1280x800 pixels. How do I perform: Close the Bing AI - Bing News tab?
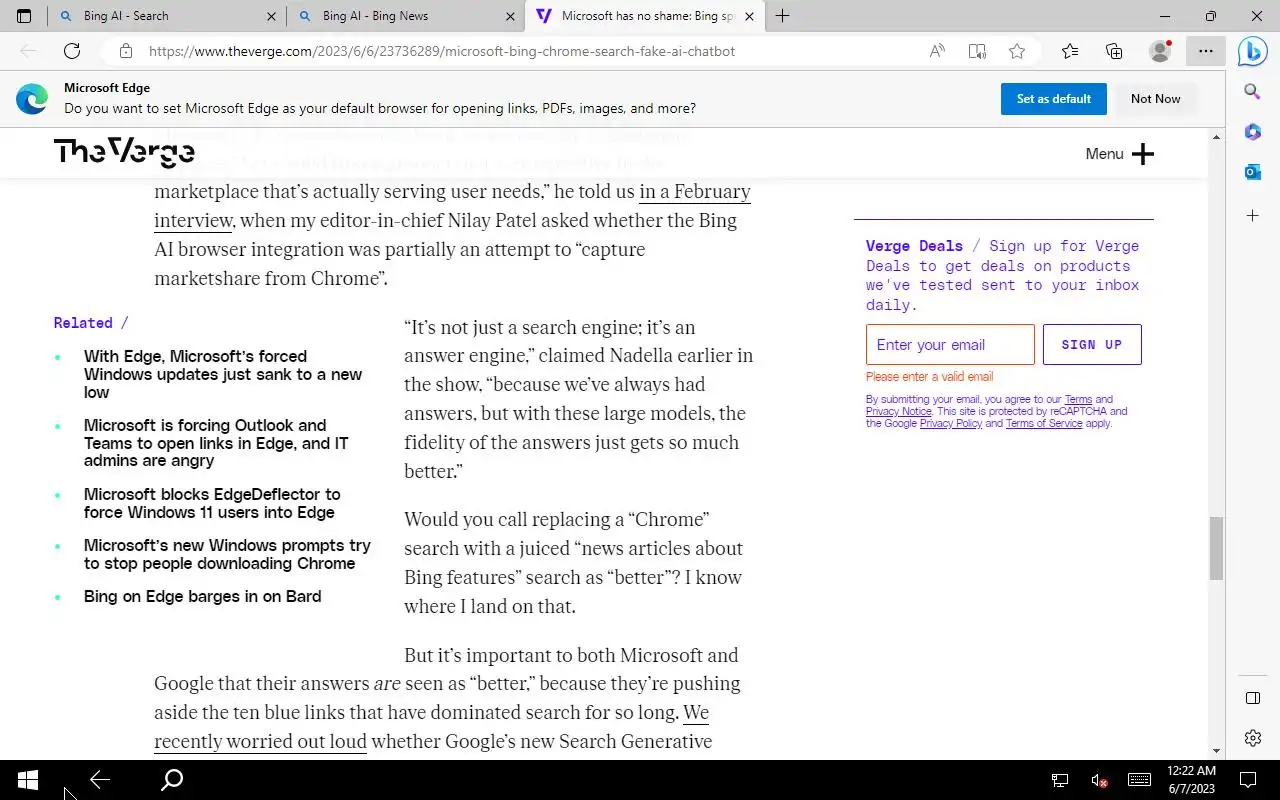pos(511,16)
